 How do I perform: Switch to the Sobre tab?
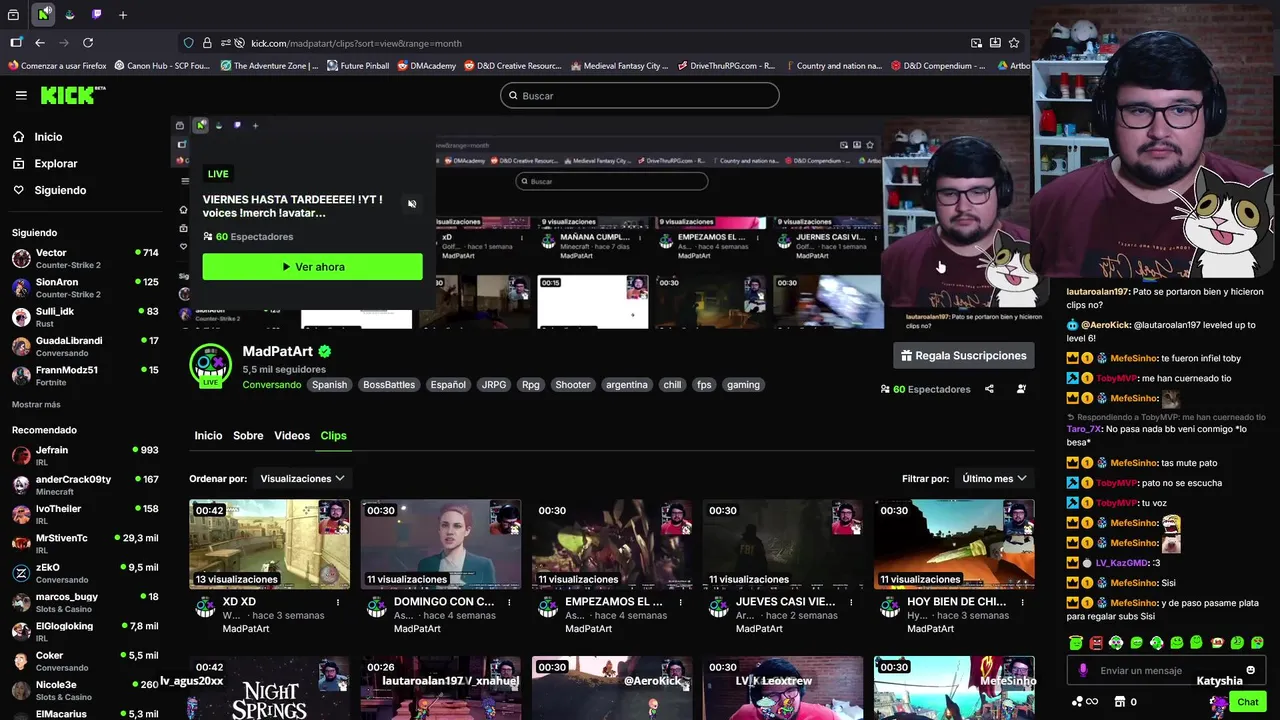coord(248,436)
